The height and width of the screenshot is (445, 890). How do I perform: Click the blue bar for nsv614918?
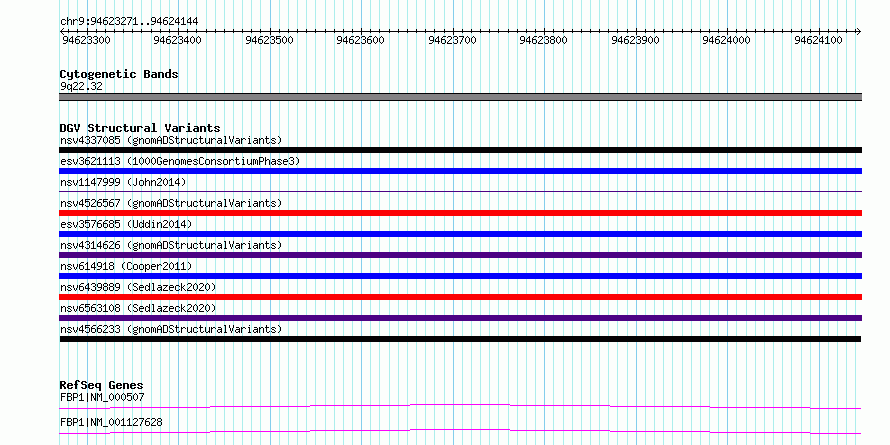point(460,276)
